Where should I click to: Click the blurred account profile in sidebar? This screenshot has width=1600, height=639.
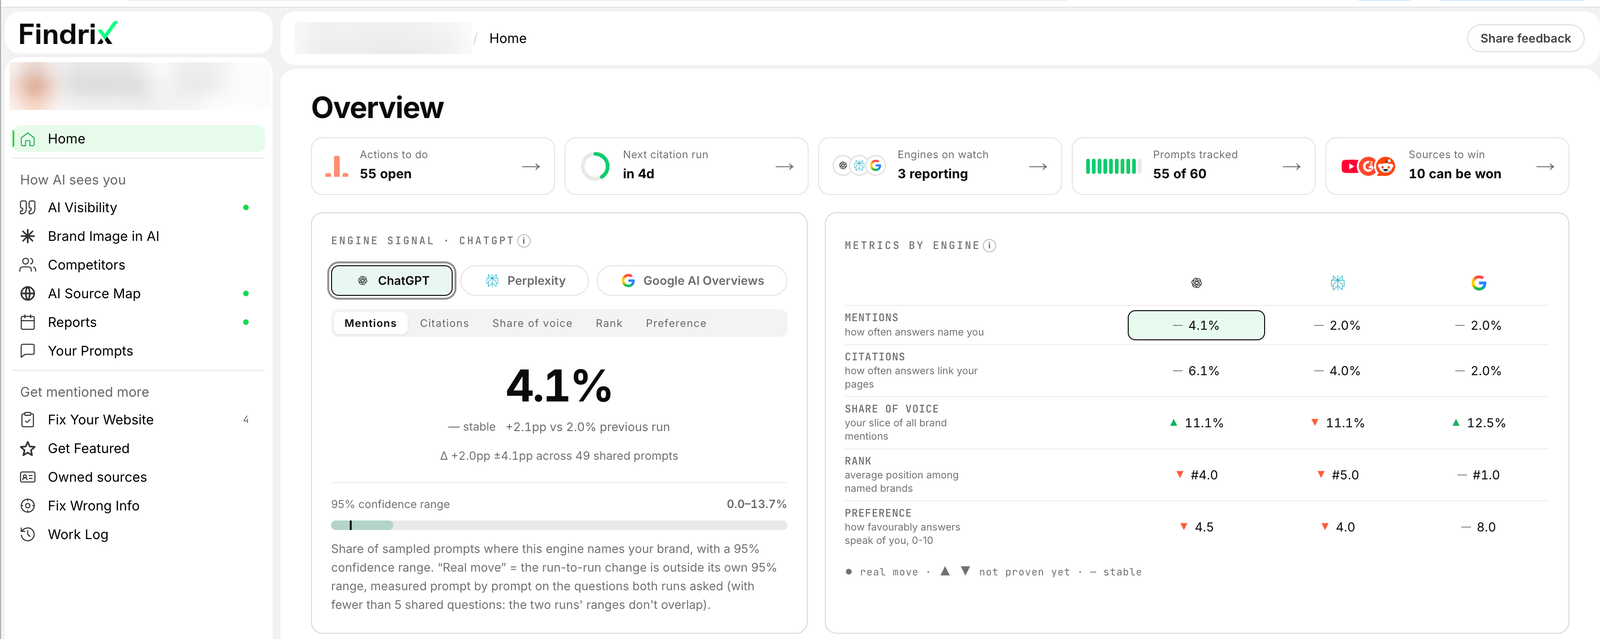click(139, 86)
